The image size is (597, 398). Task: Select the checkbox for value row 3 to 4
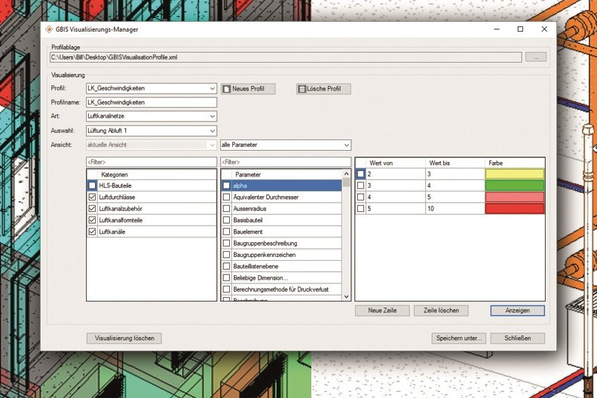pyautogui.click(x=361, y=185)
